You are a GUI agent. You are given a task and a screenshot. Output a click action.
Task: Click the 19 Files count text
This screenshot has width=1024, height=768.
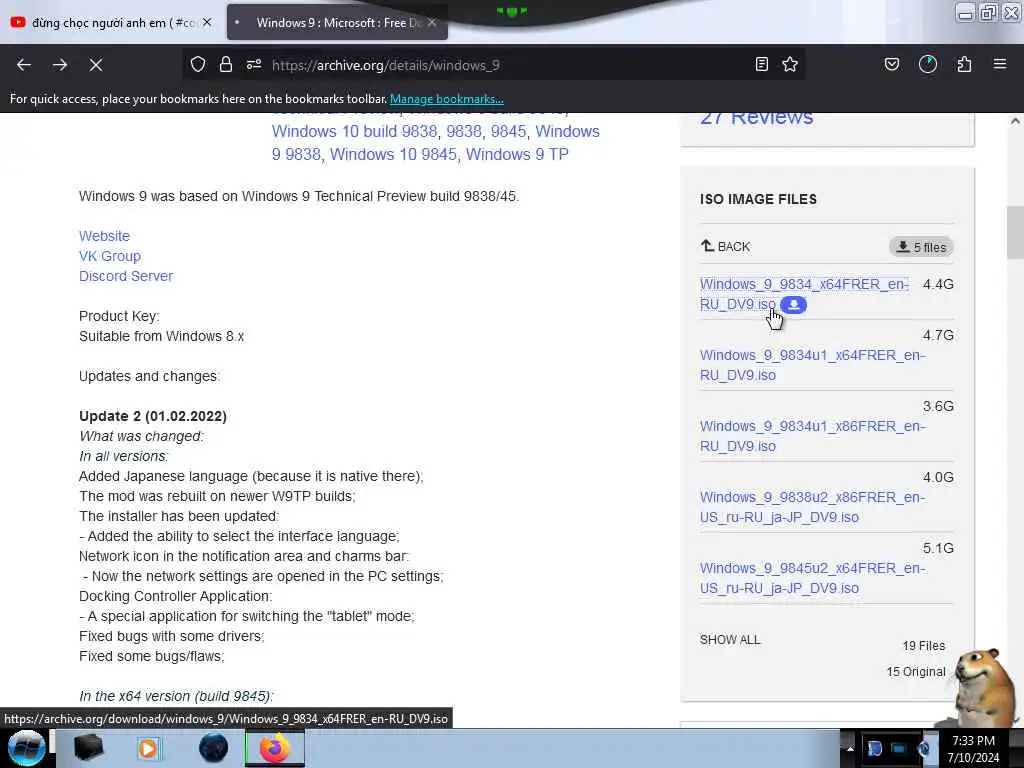pyautogui.click(x=924, y=646)
